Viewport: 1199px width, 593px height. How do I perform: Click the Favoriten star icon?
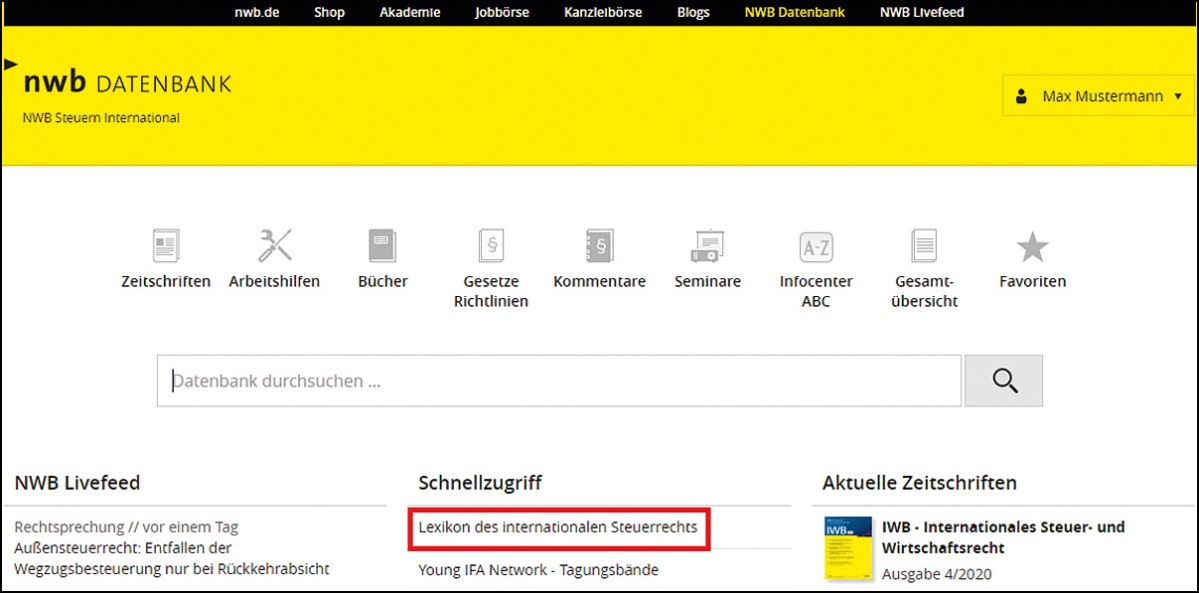[1032, 246]
